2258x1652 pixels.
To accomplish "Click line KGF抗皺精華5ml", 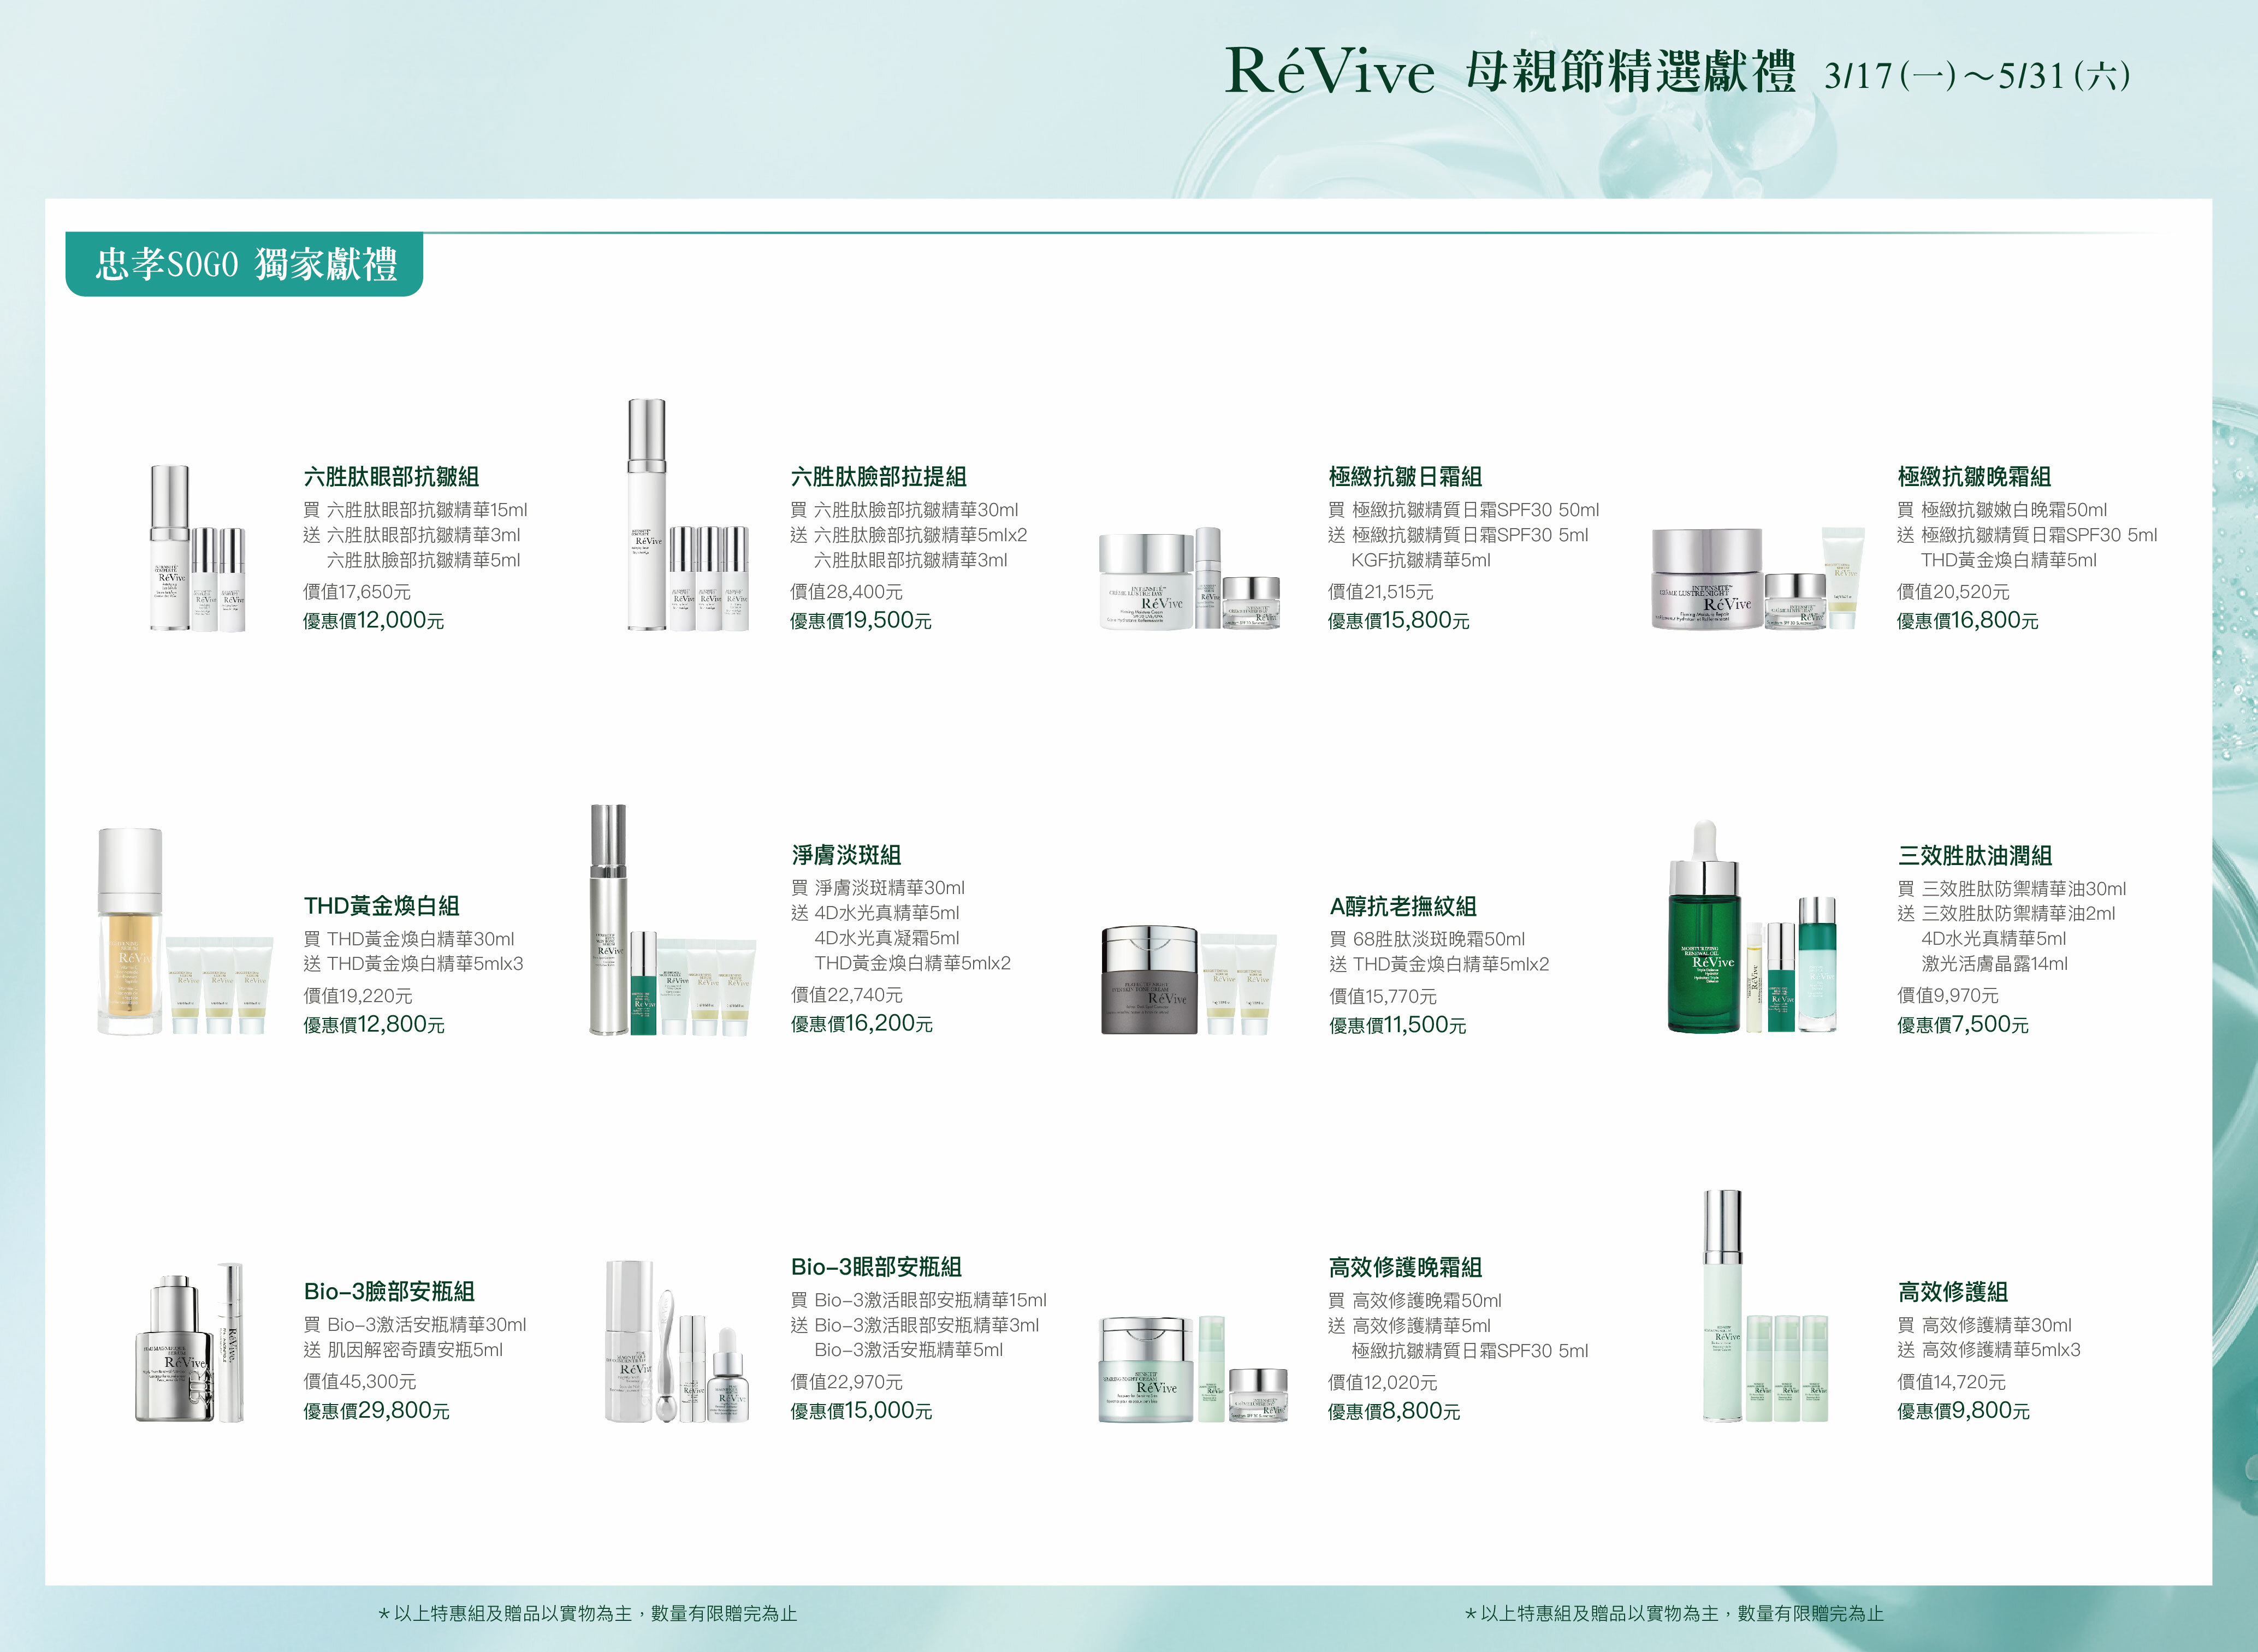I will point(1420,561).
